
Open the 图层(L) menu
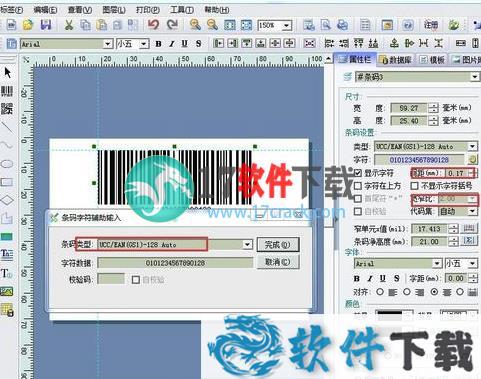click(114, 10)
